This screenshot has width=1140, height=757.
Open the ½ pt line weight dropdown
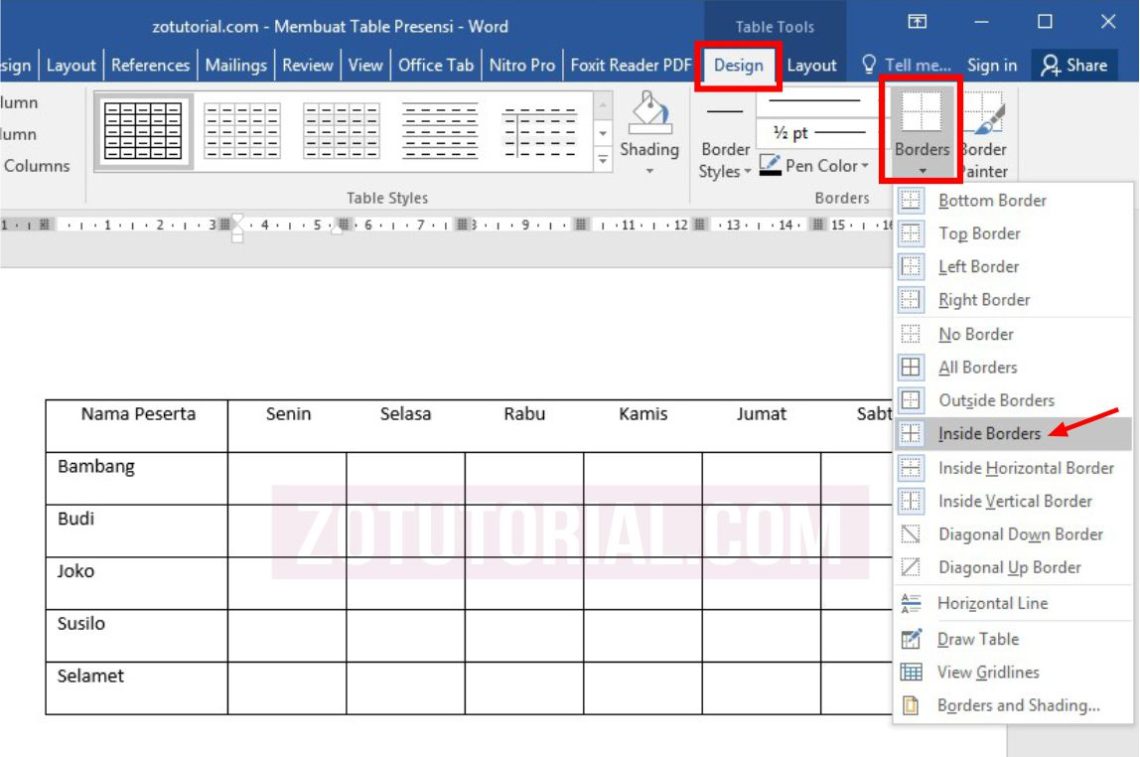[820, 133]
